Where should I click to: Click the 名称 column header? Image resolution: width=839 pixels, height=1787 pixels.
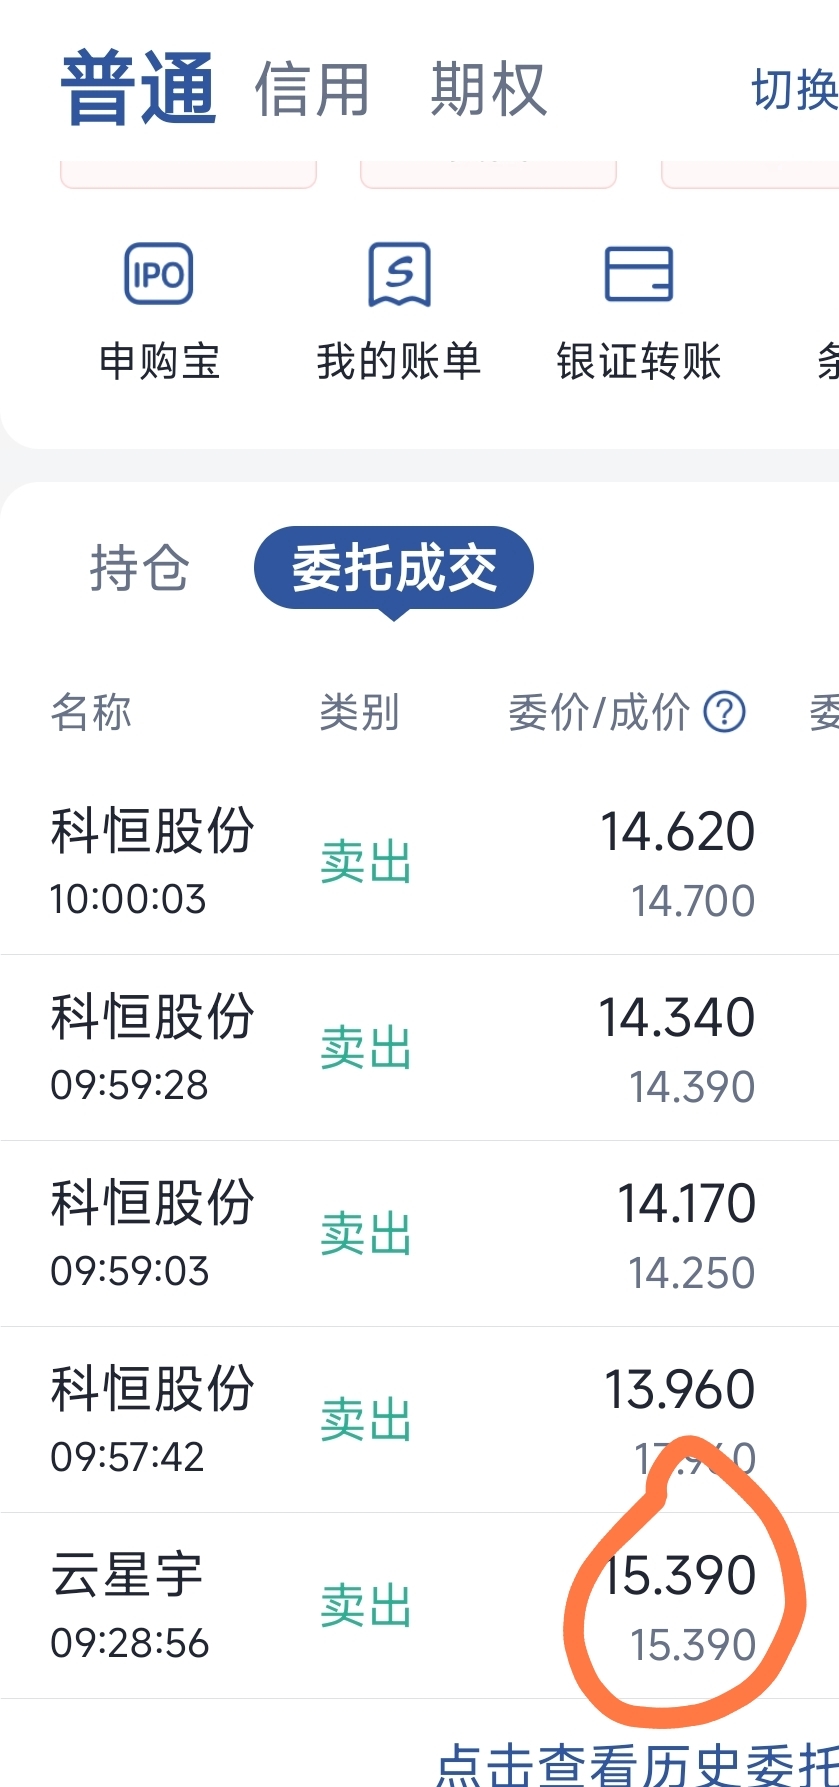coord(91,713)
